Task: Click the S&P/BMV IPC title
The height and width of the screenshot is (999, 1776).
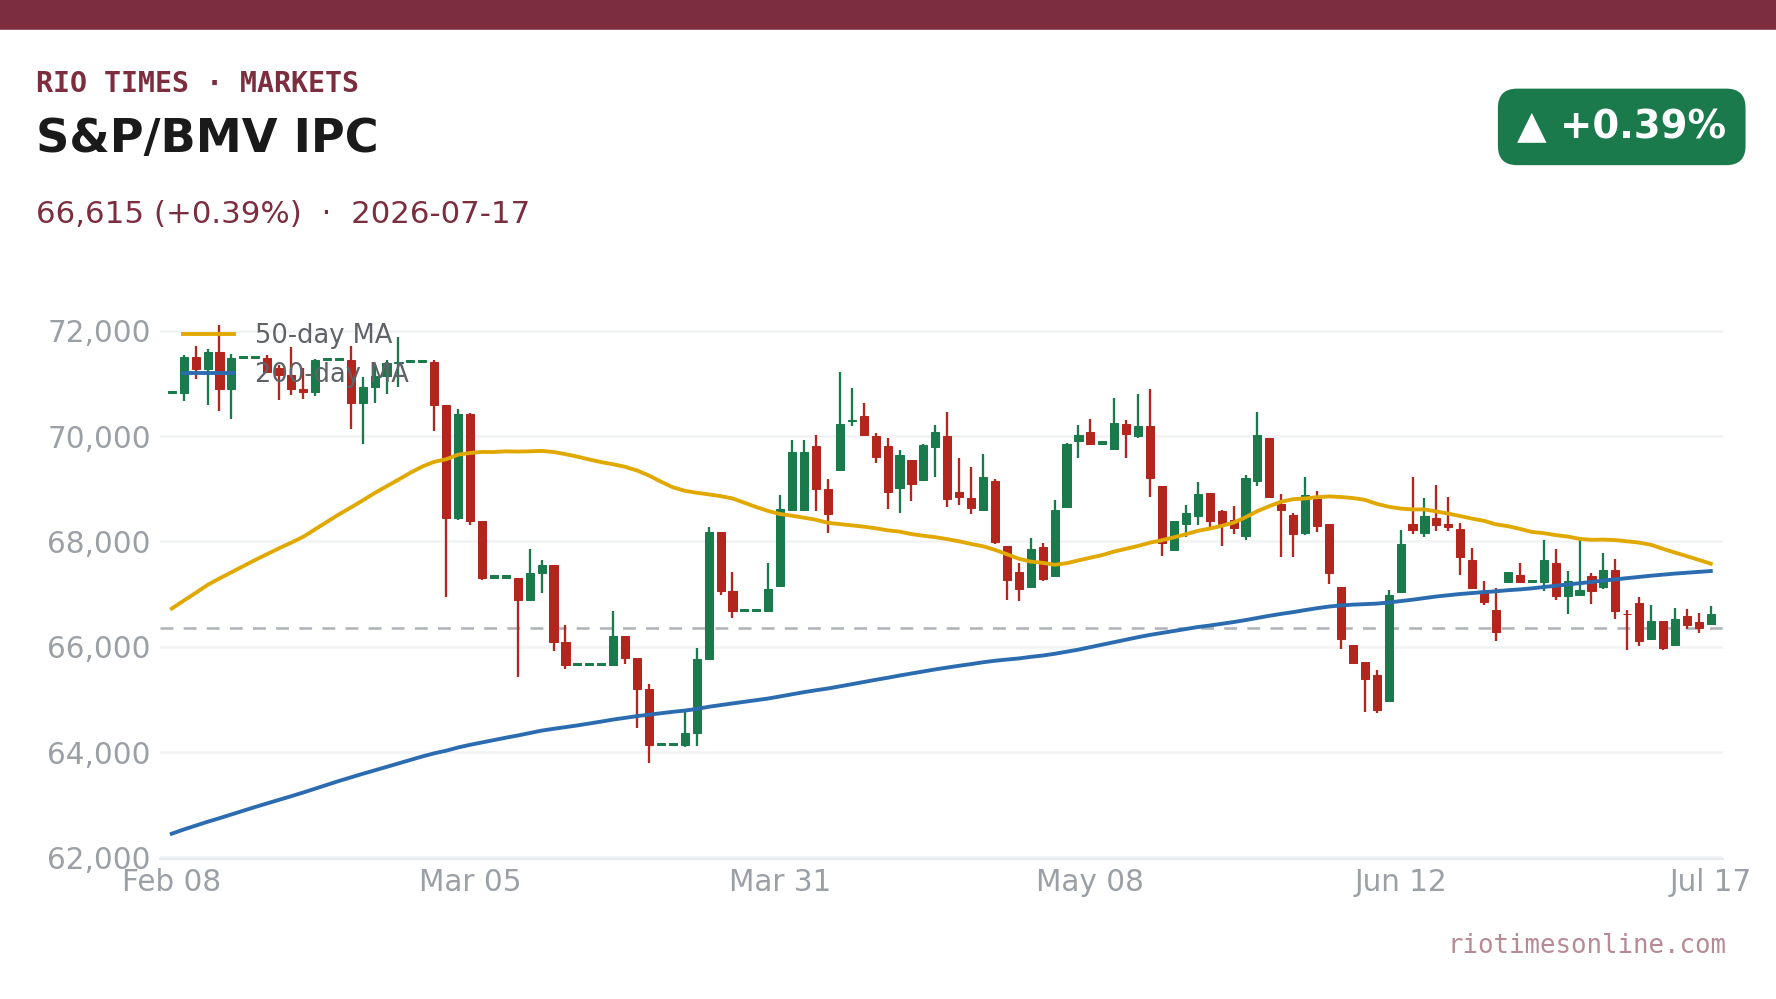Action: click(x=207, y=138)
